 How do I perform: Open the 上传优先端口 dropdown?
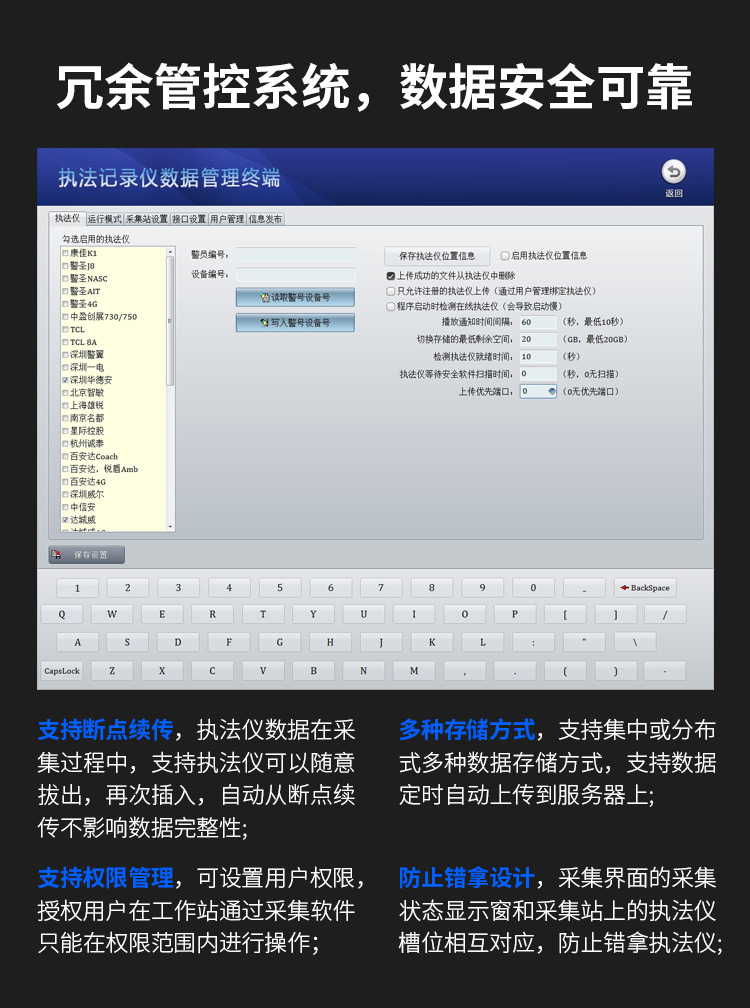point(551,391)
